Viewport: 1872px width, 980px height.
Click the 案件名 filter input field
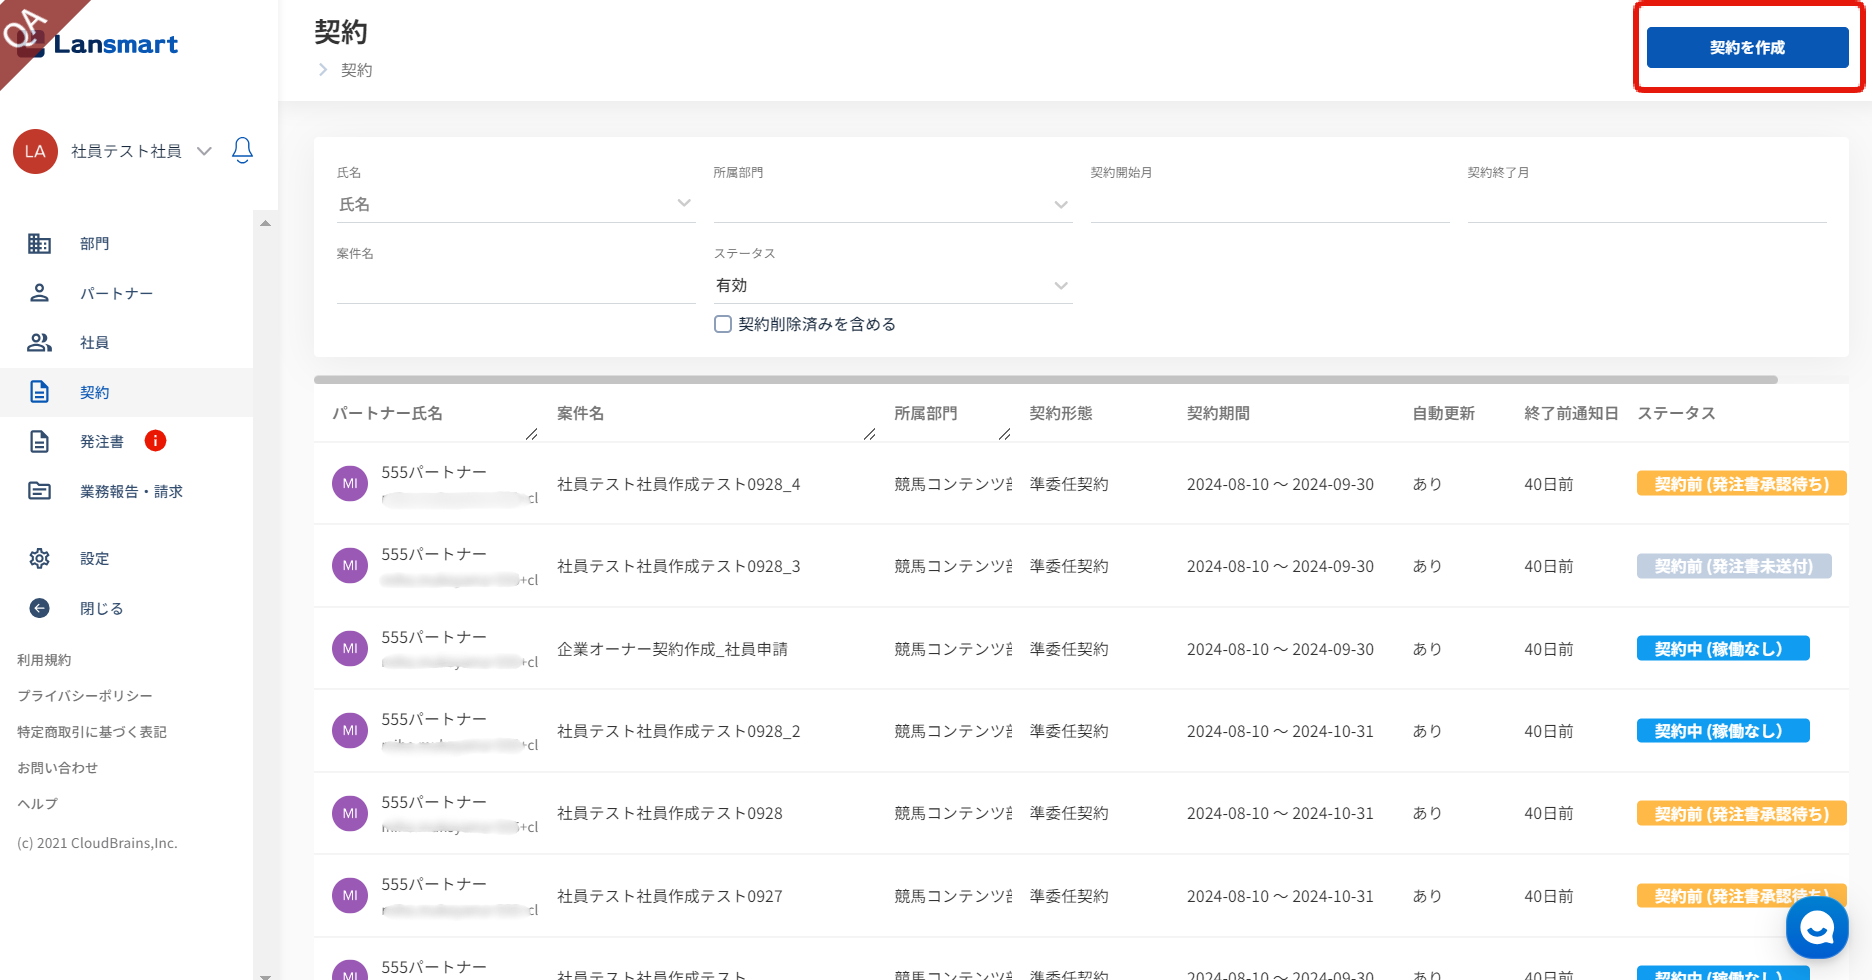[515, 286]
